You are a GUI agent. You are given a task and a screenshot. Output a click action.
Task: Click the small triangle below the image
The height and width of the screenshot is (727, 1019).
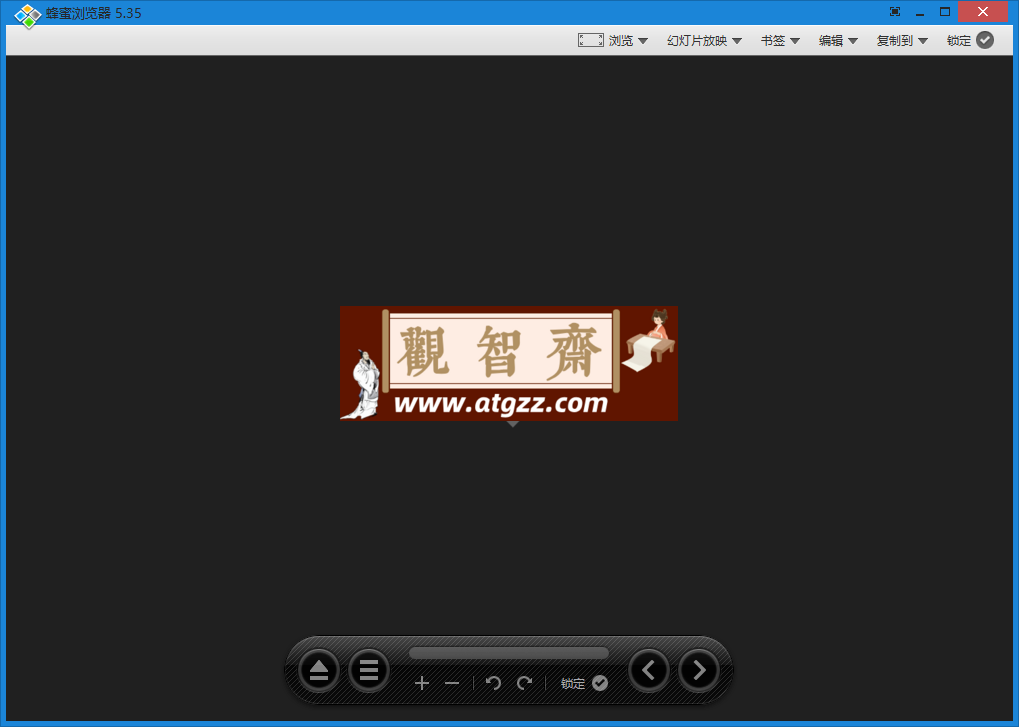click(x=513, y=424)
